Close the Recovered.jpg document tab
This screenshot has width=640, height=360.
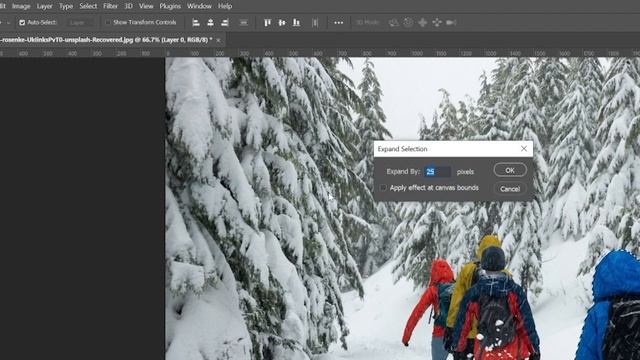click(218, 40)
